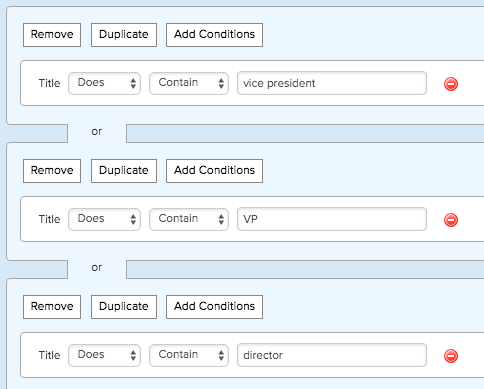This screenshot has height=389, width=484.
Task: Add Conditions to the VP group
Action: (x=214, y=171)
